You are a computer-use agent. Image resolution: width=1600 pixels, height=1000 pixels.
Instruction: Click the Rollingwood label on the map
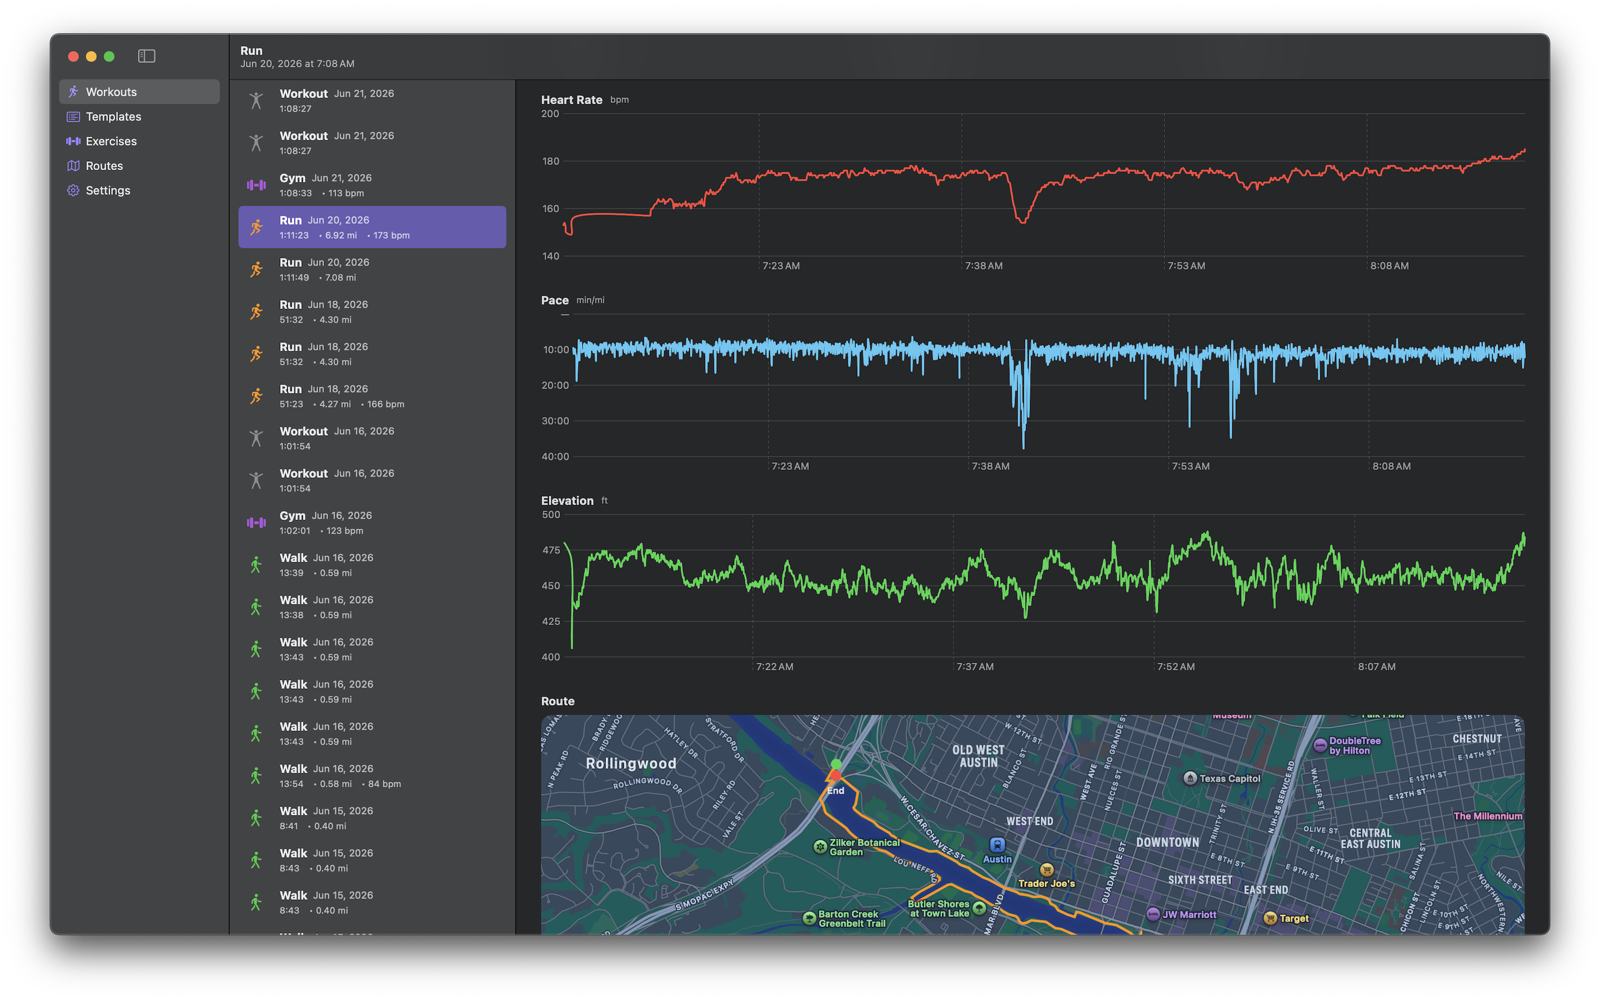click(631, 763)
